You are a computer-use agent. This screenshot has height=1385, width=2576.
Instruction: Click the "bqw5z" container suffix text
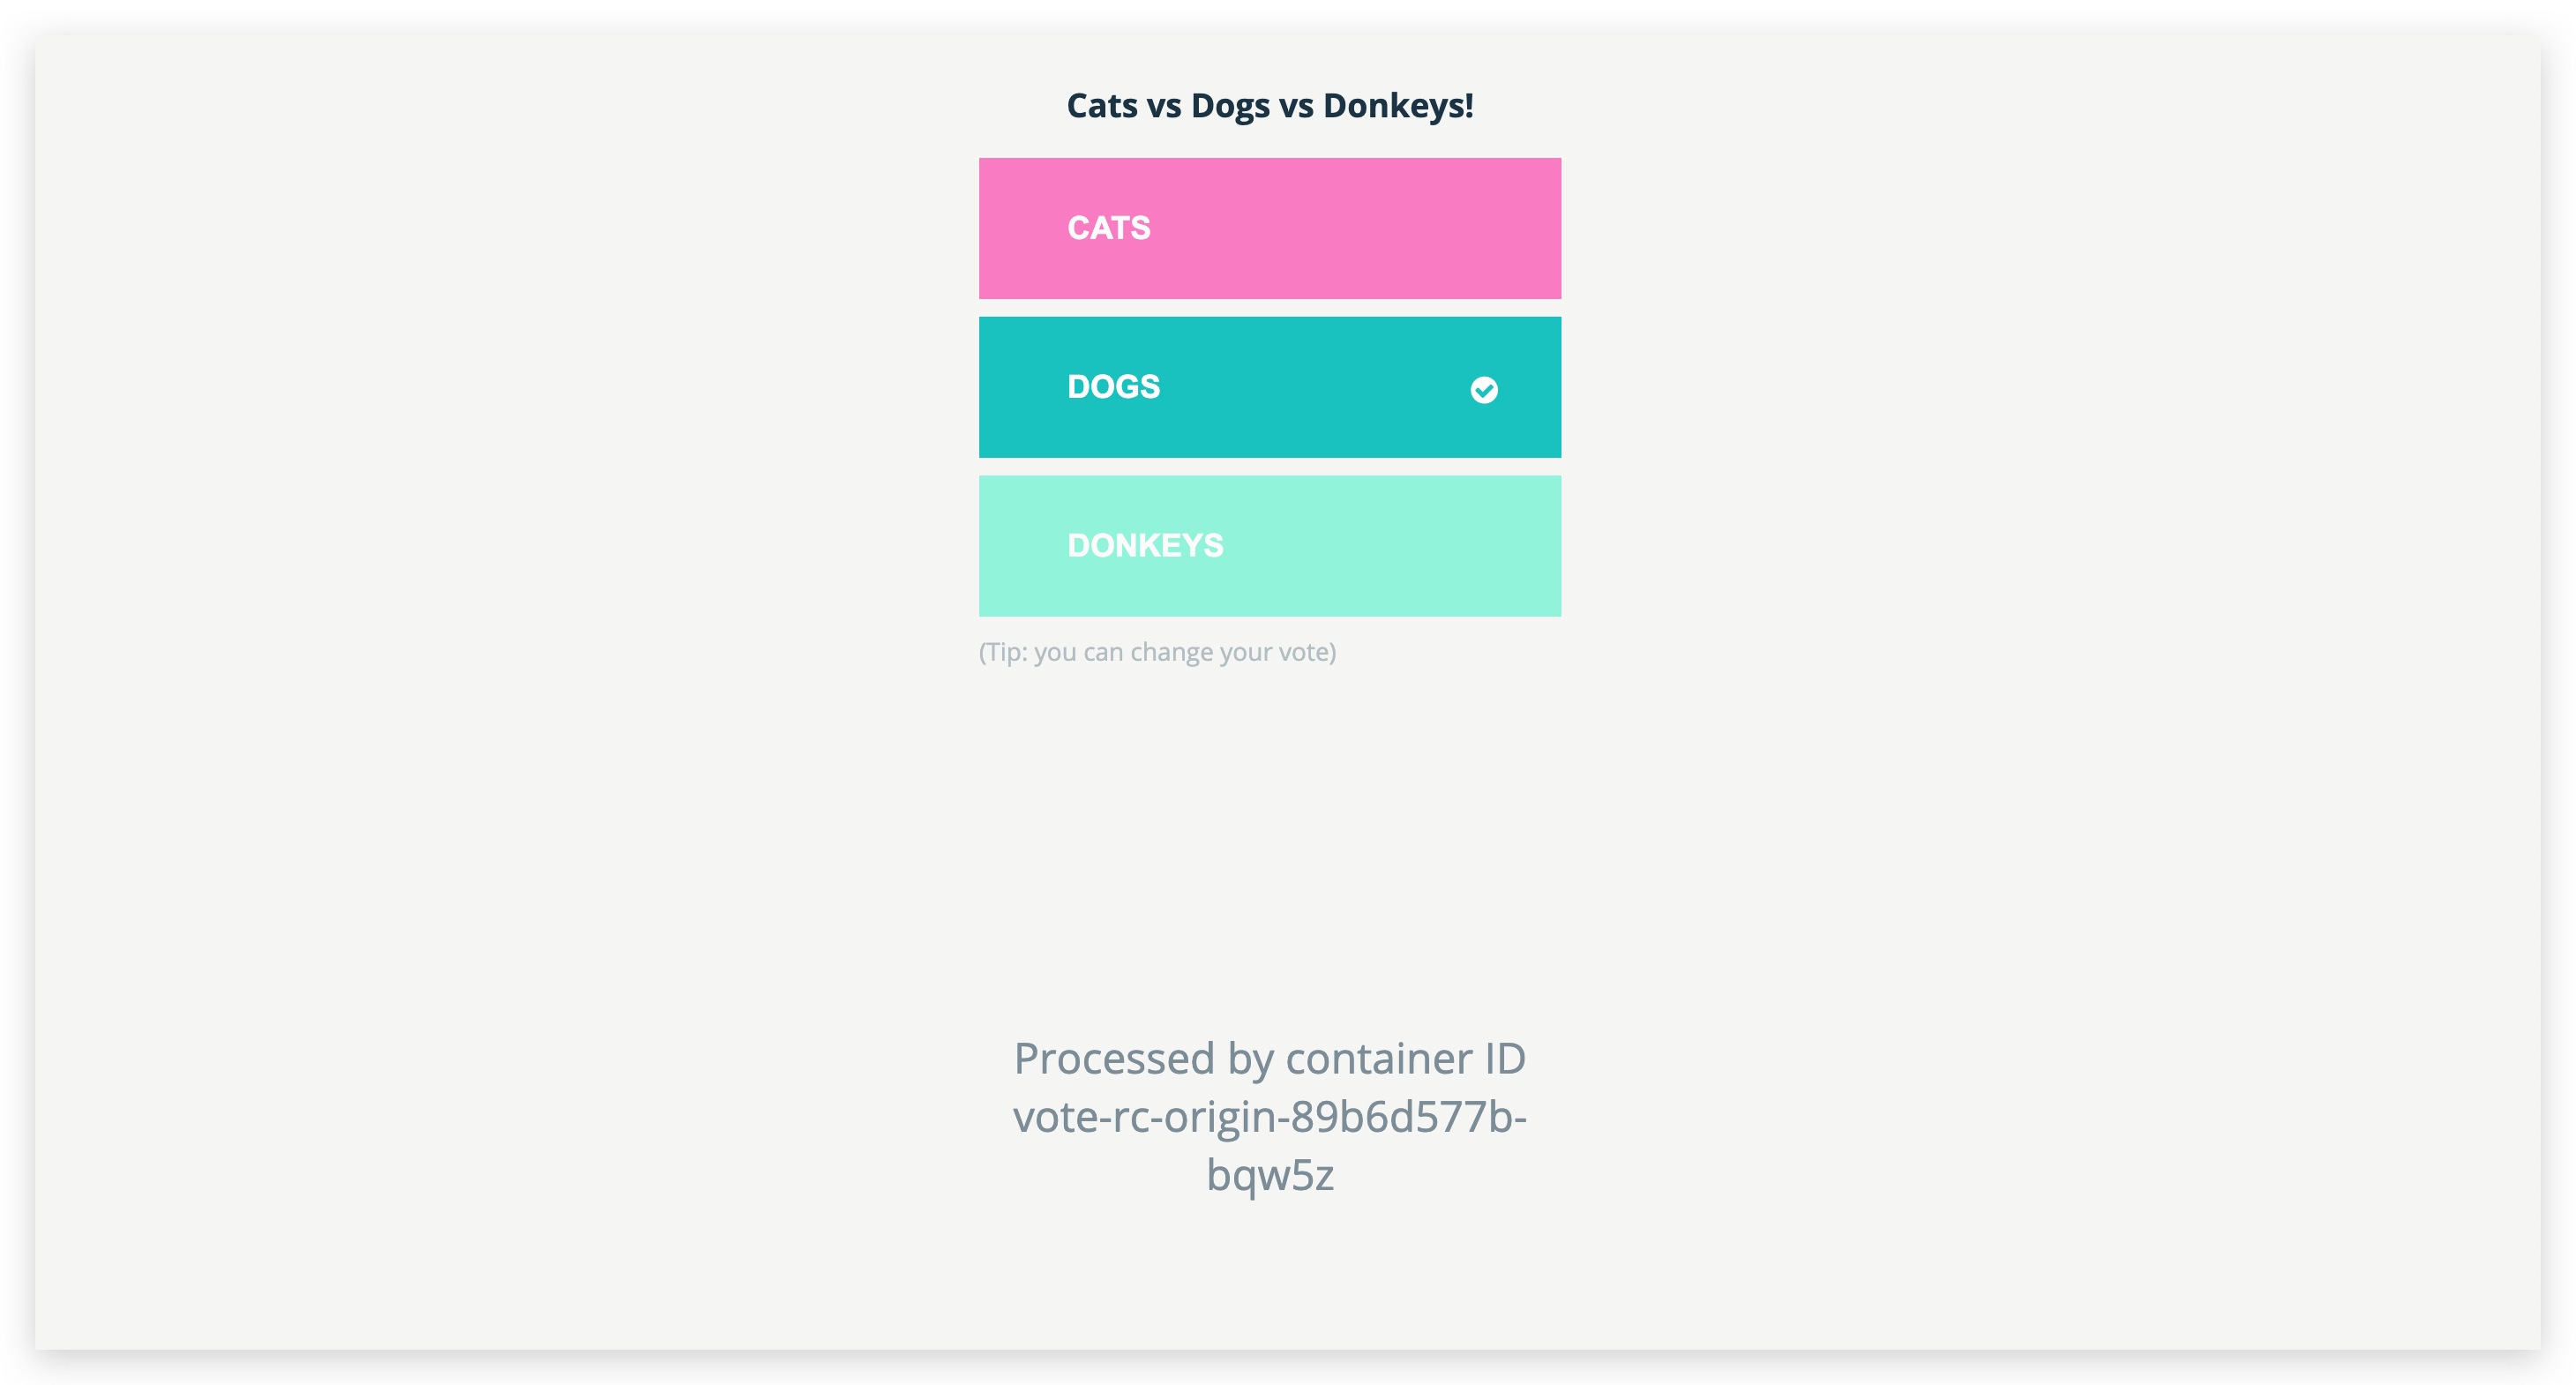coord(1270,1174)
